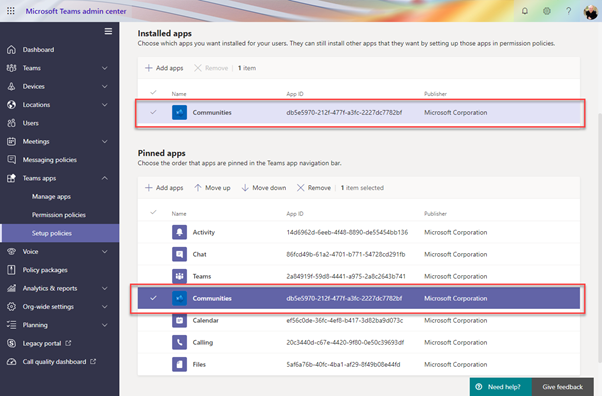Expand the Planning menu chevron

104,325
